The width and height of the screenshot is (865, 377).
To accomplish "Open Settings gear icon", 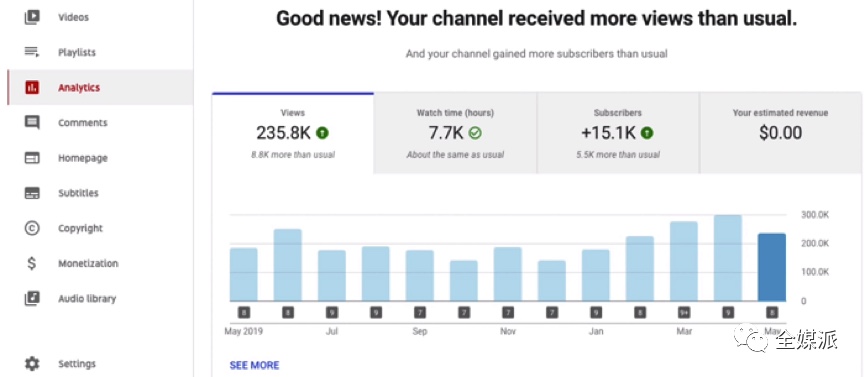I will pyautogui.click(x=32, y=364).
